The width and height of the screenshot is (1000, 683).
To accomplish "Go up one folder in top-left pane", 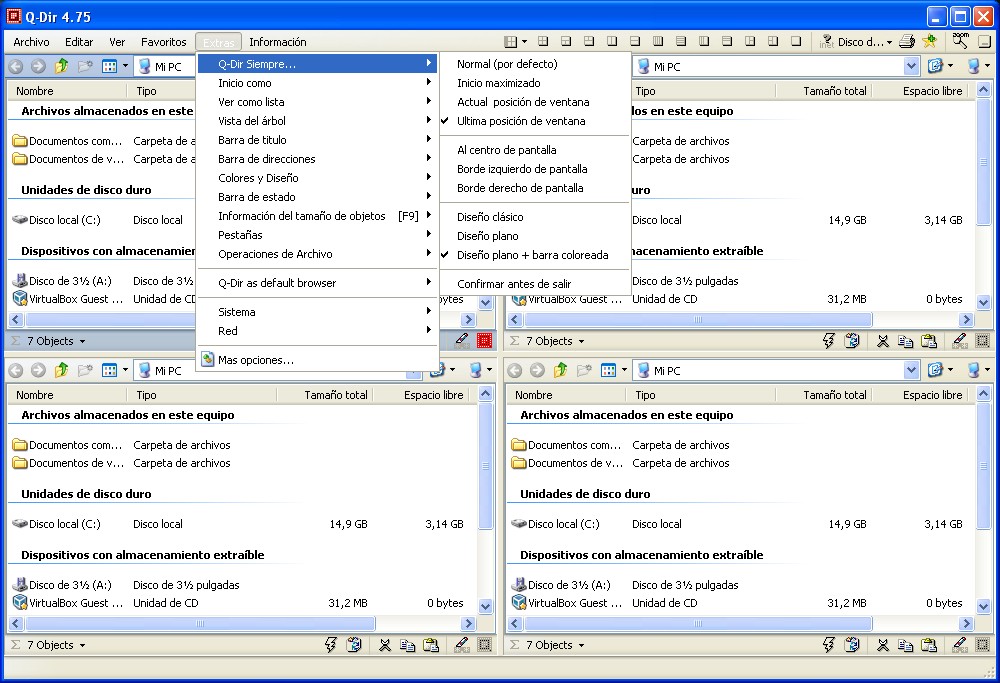I will pyautogui.click(x=61, y=66).
